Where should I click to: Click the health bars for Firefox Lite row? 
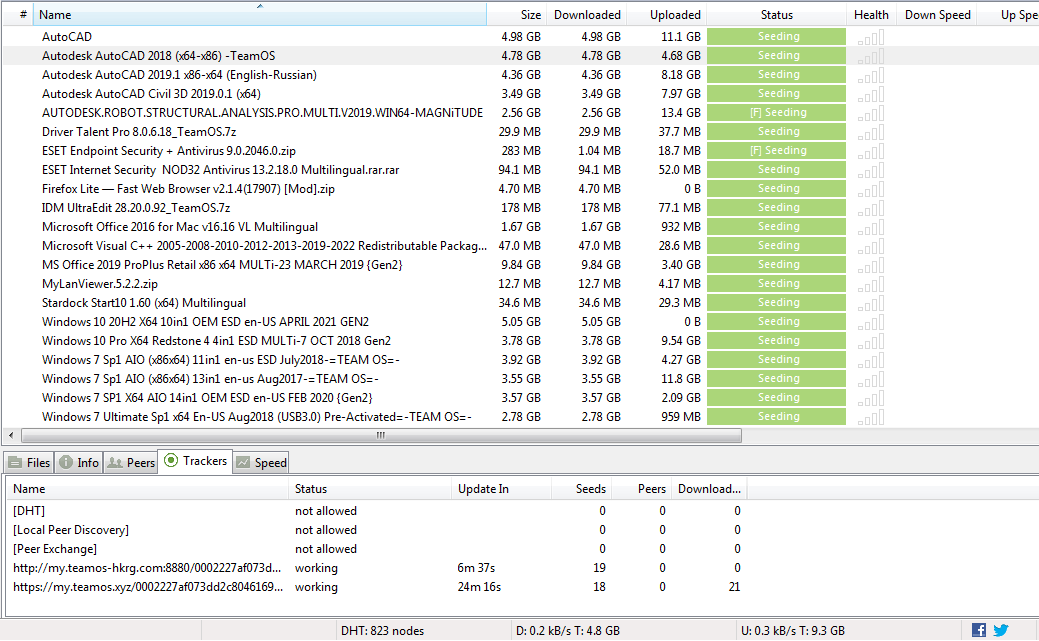871,190
